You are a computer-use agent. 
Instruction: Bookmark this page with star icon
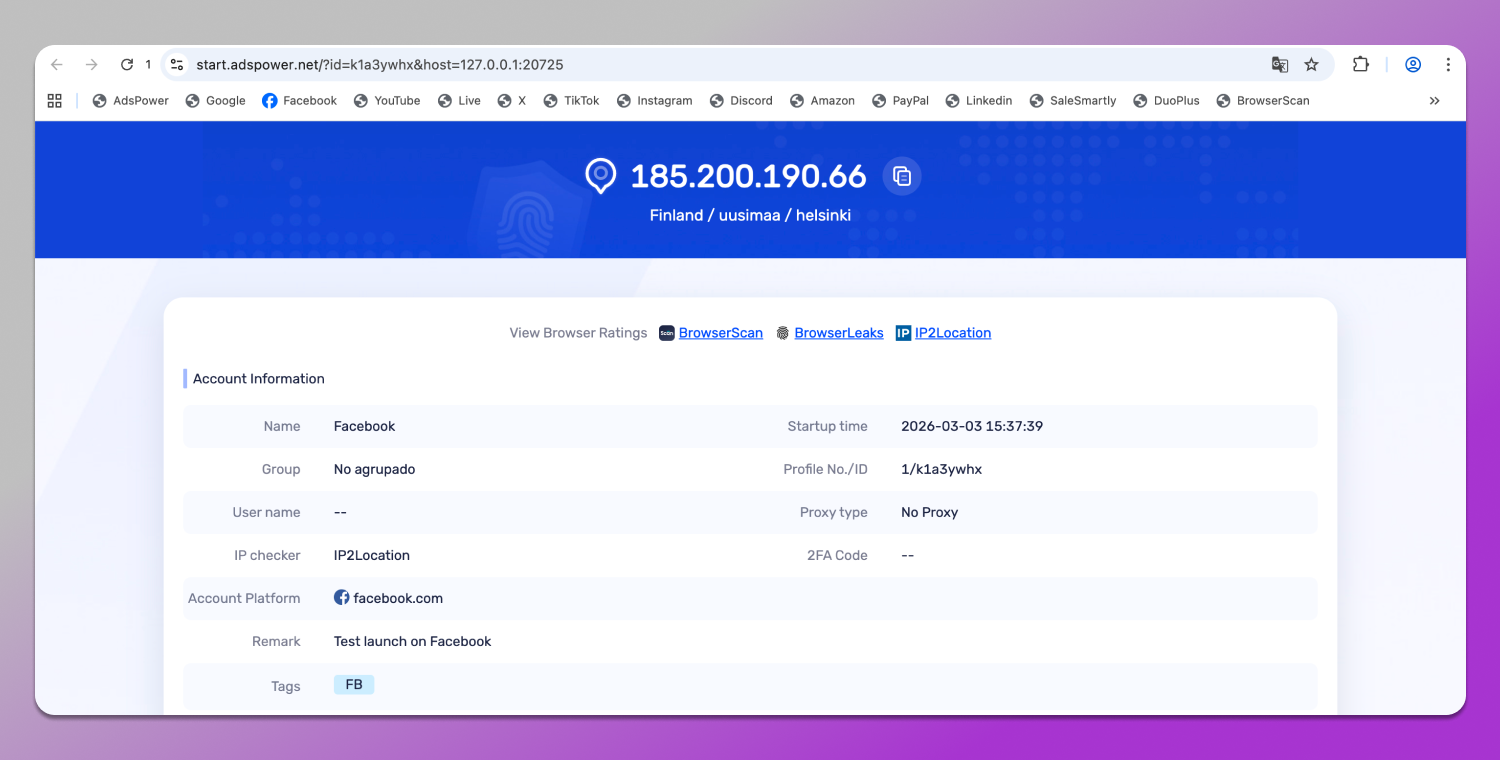point(1311,65)
